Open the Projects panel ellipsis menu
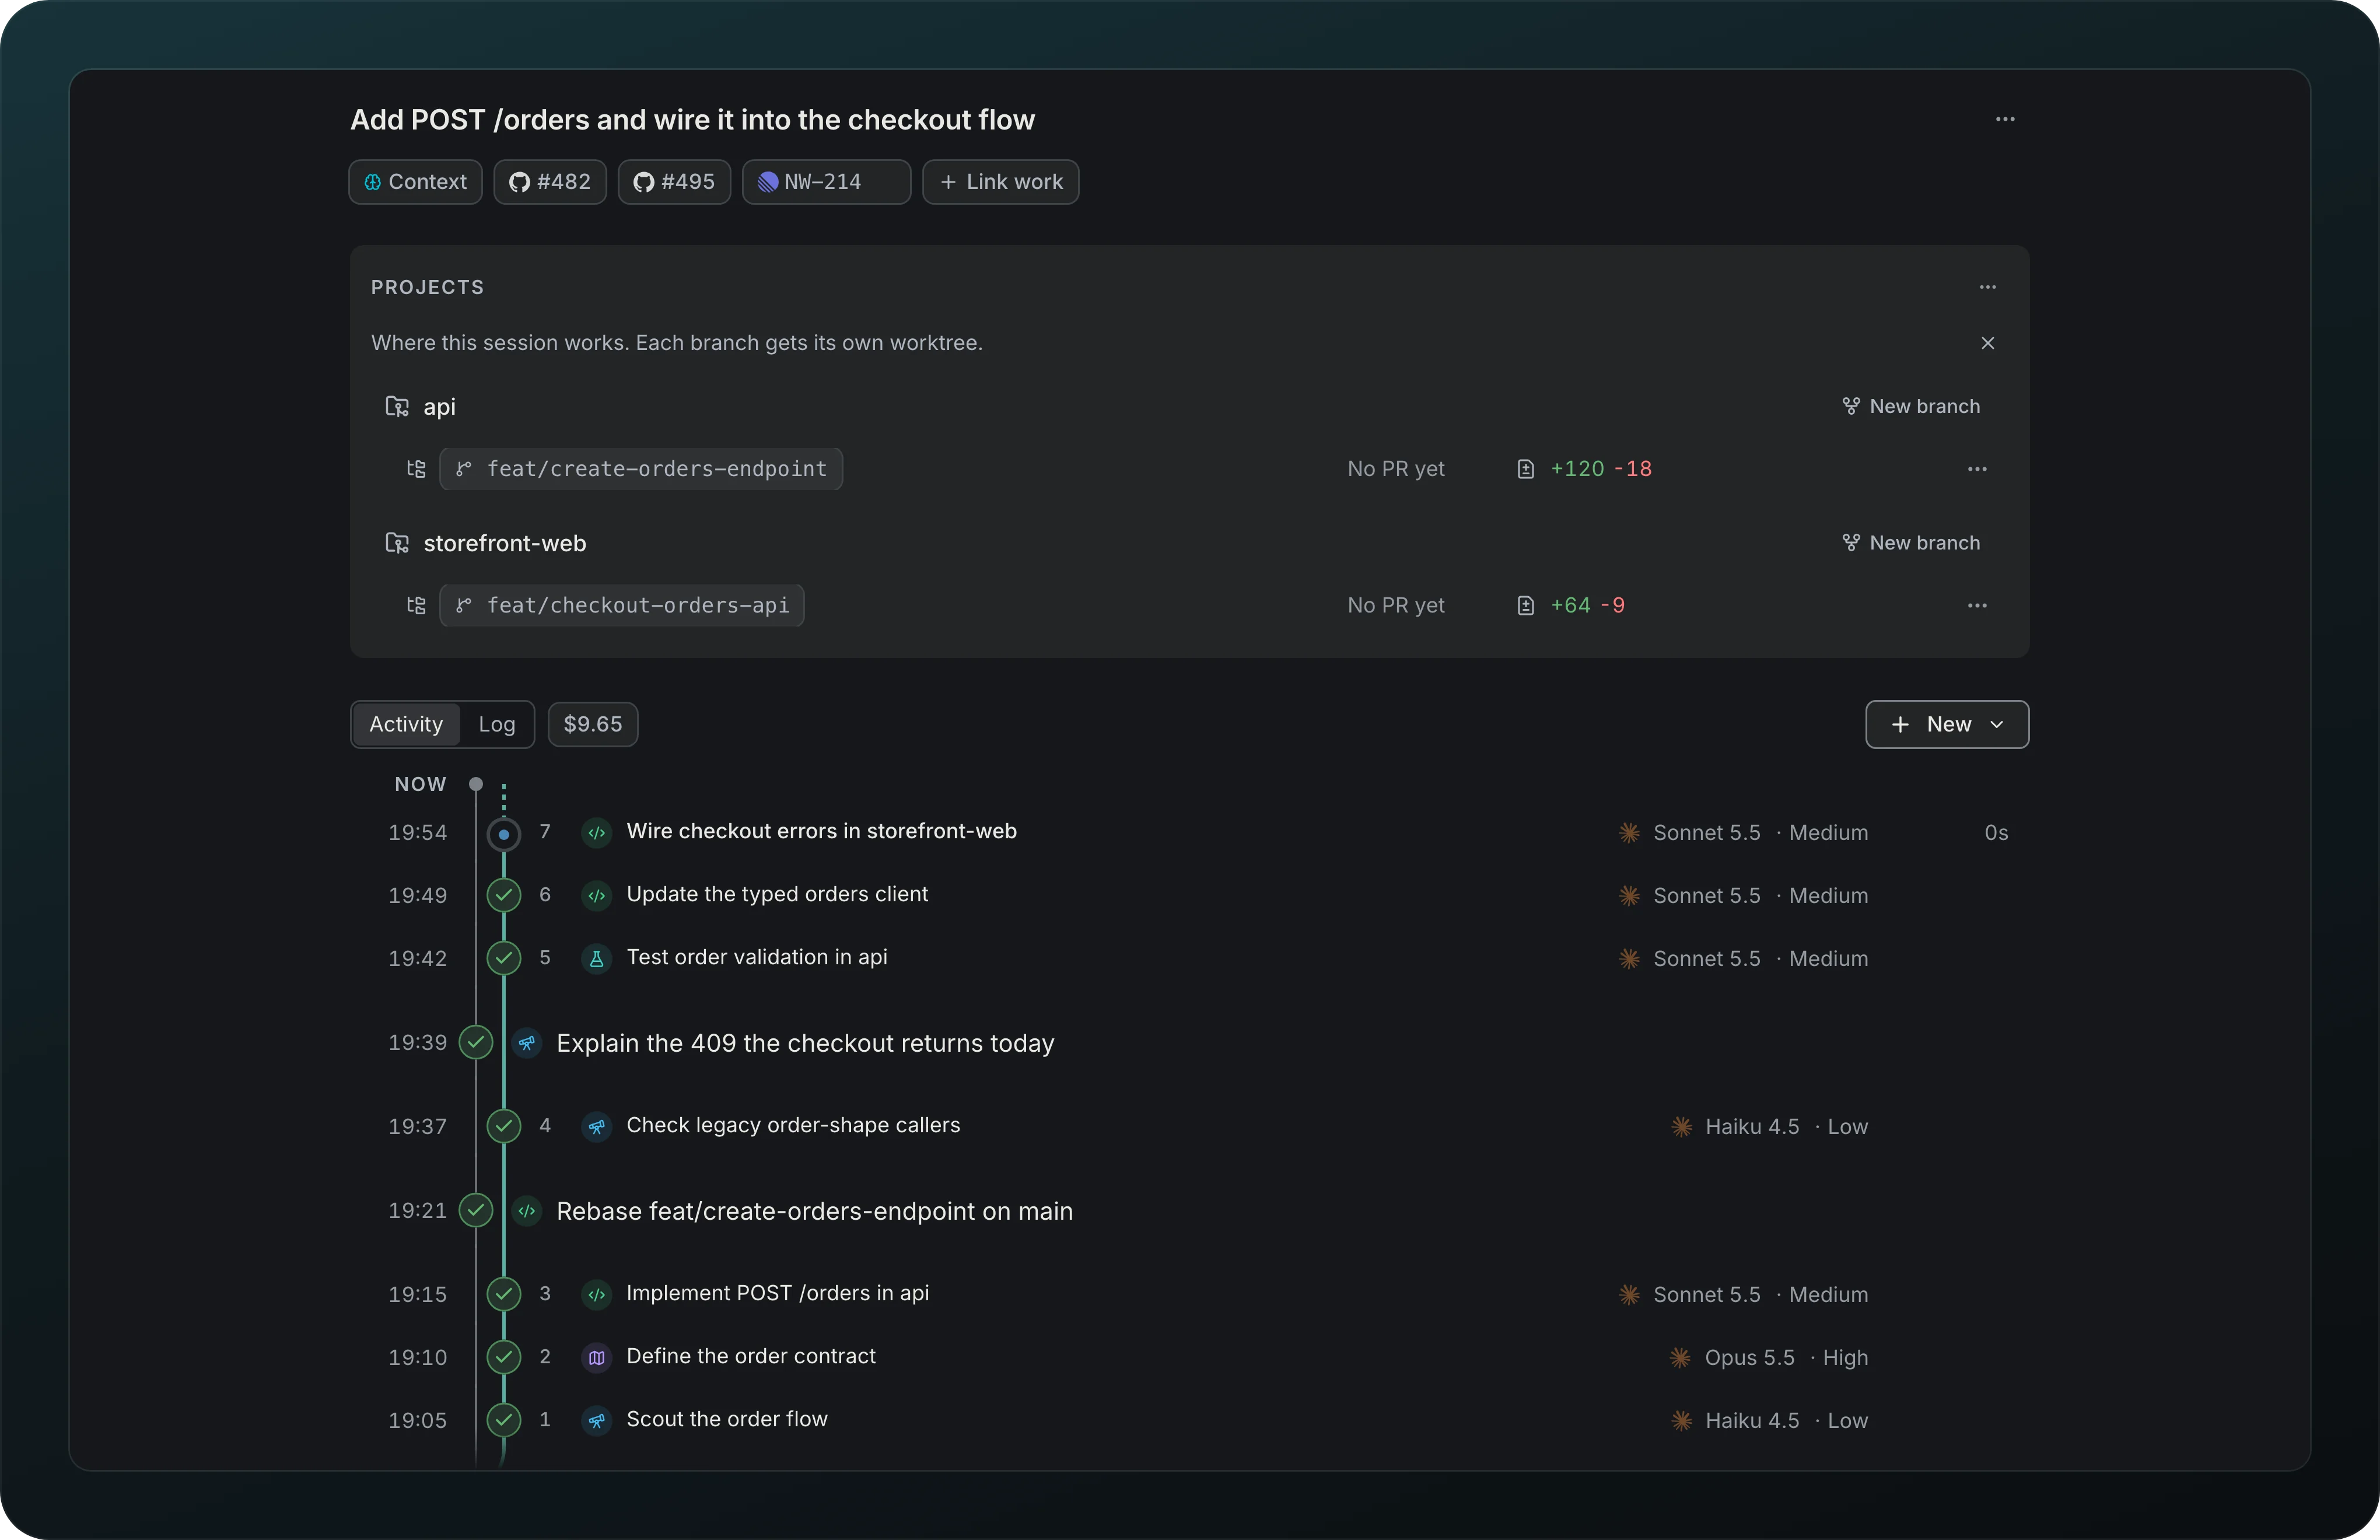Viewport: 2380px width, 1540px height. pyautogui.click(x=1987, y=287)
